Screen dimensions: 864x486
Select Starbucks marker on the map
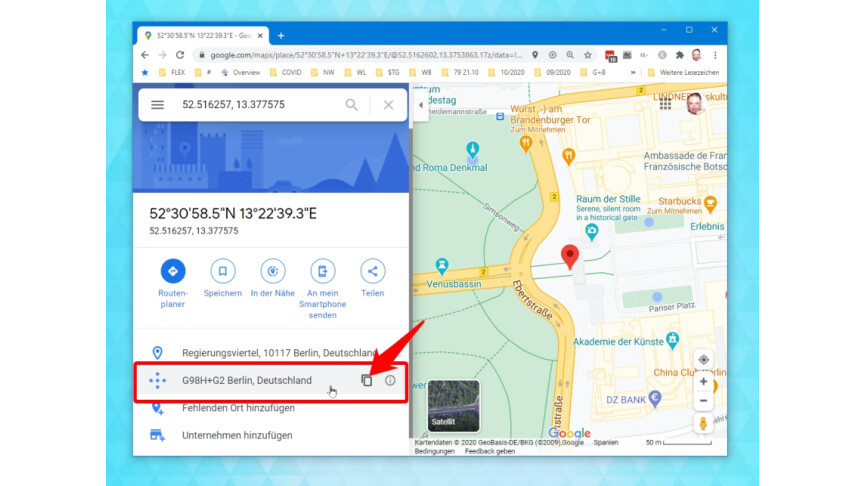click(710, 204)
